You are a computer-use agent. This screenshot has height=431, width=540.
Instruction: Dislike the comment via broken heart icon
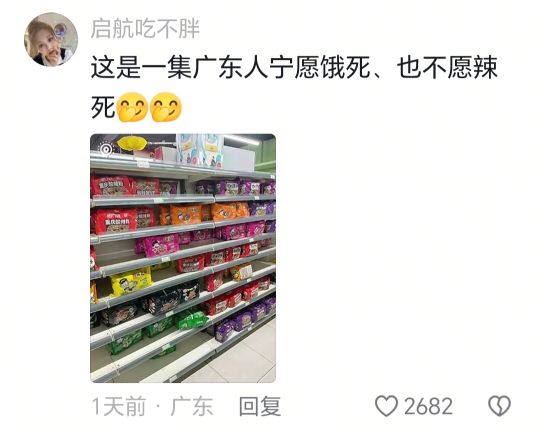coord(499,406)
